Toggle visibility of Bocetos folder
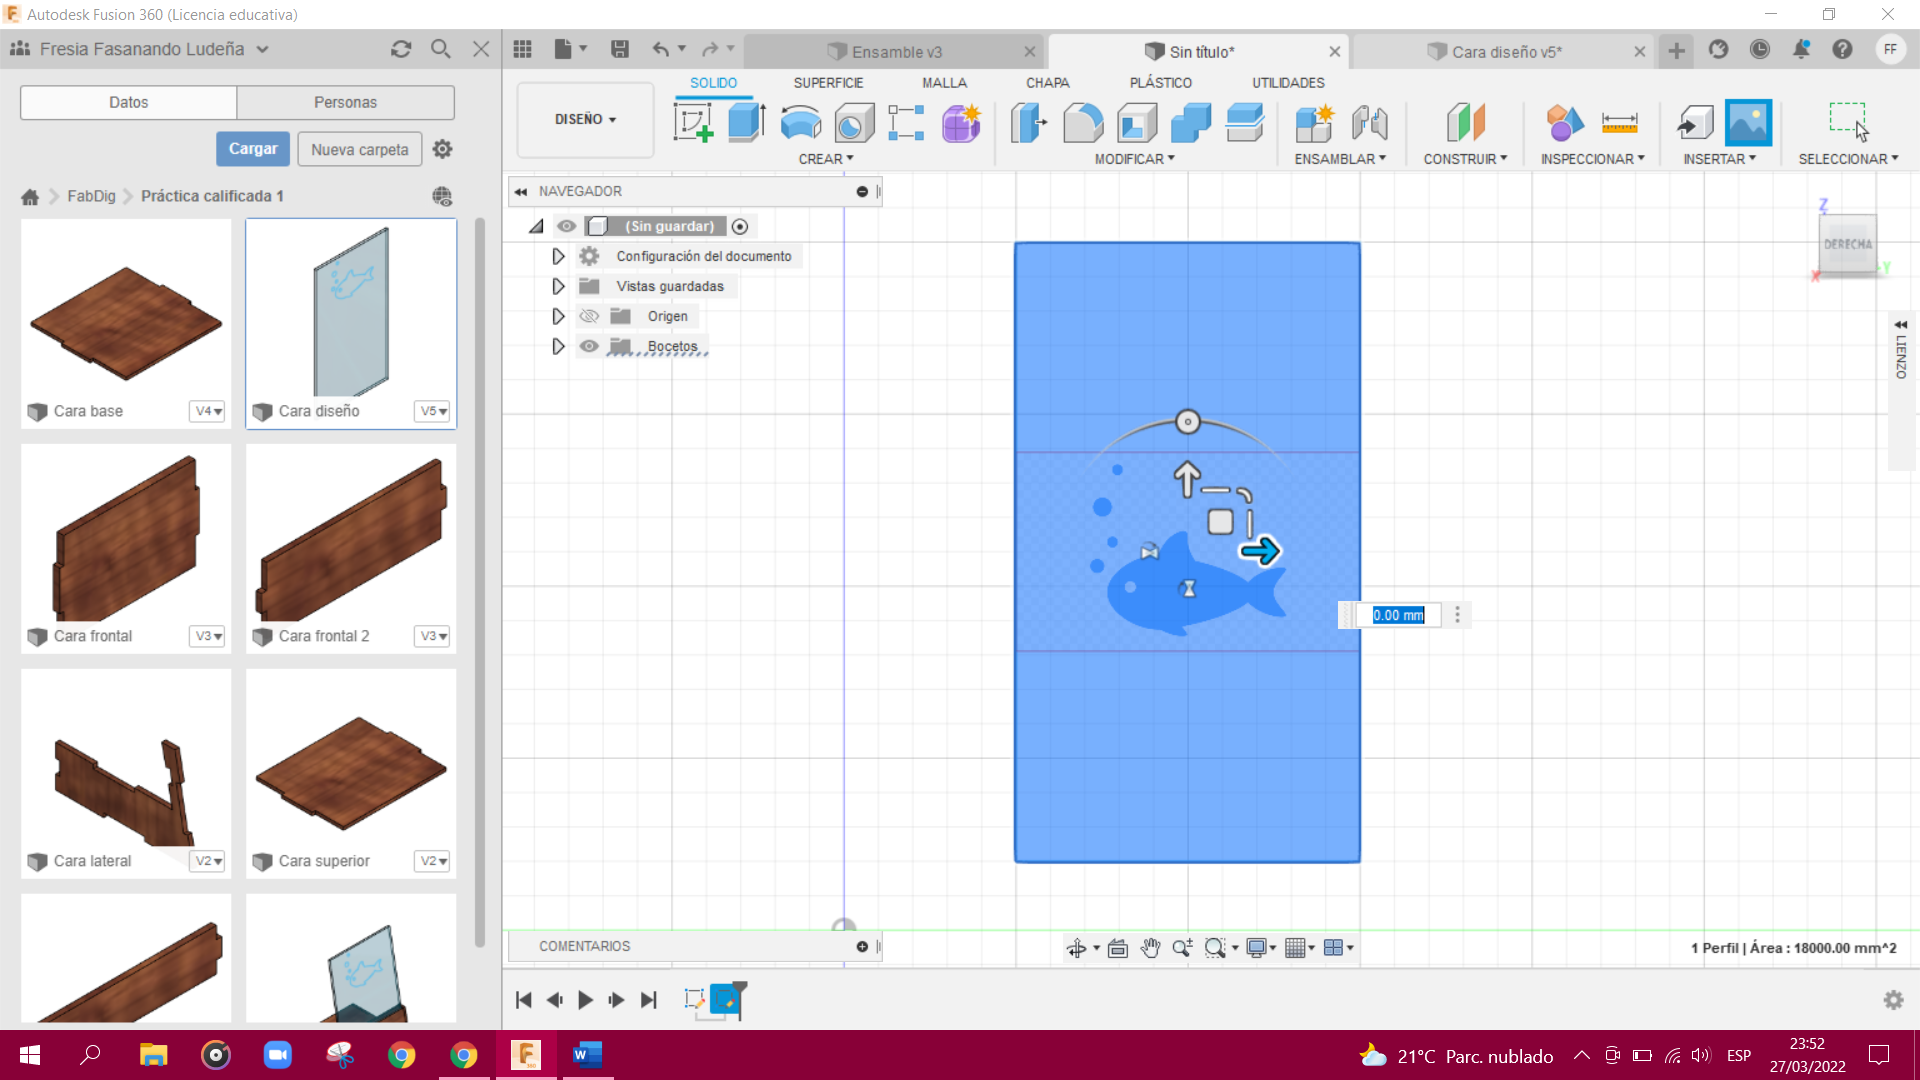The image size is (1920, 1080). 589,346
